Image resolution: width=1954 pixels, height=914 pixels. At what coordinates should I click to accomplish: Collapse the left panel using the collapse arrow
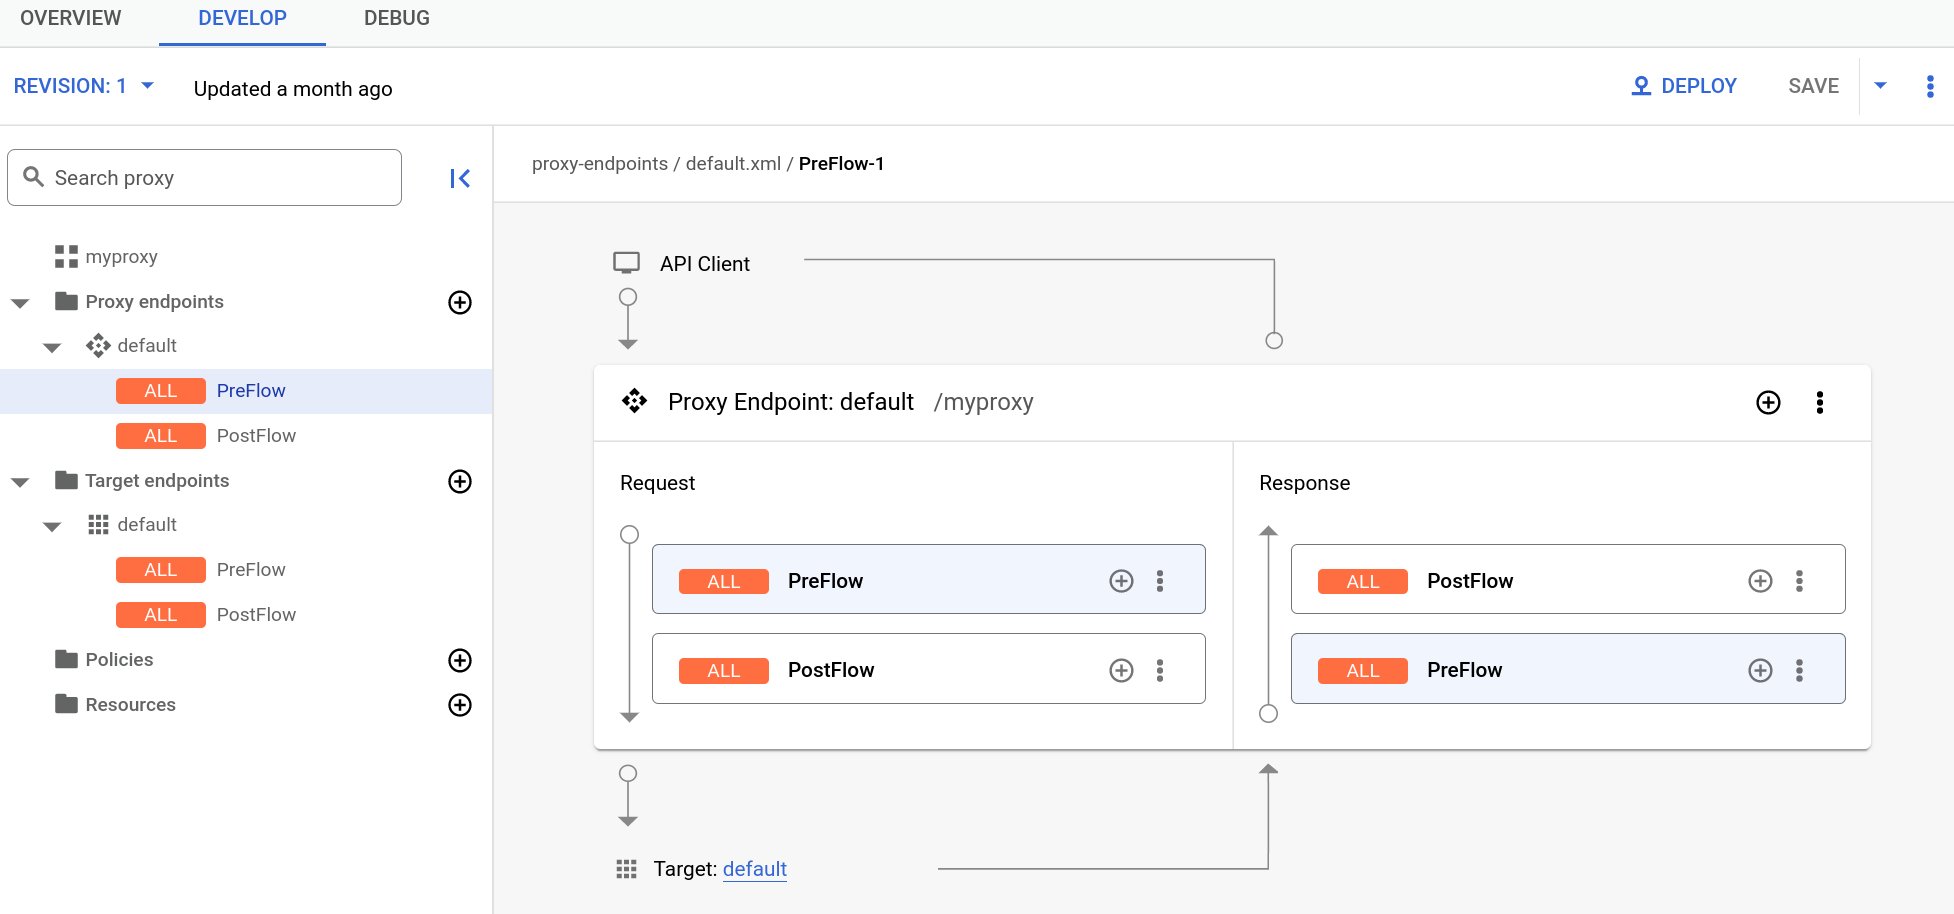[x=459, y=177]
